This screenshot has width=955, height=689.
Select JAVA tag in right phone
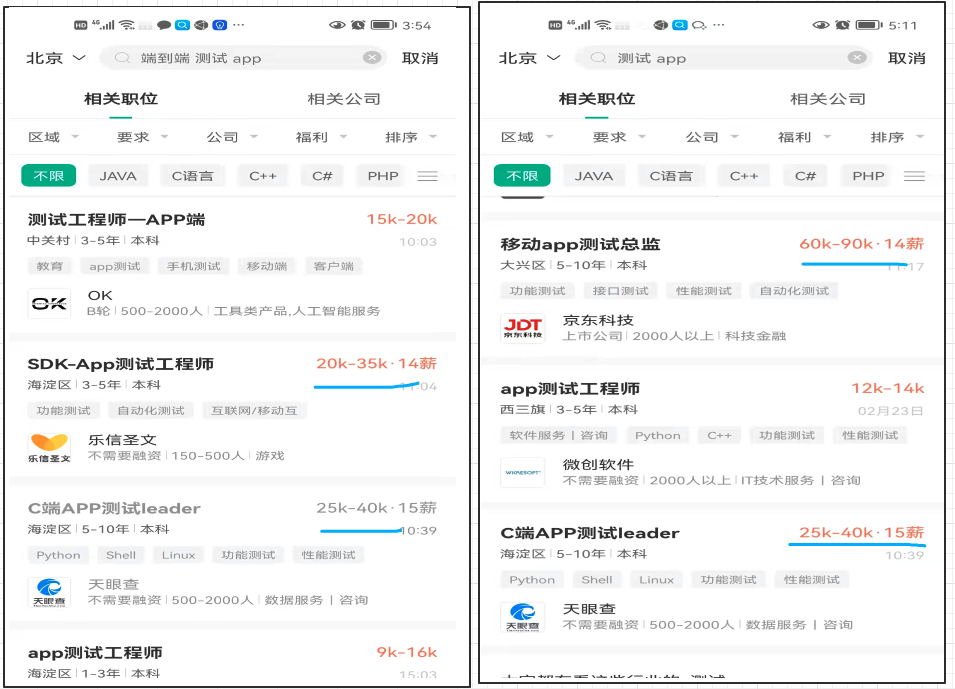[594, 176]
